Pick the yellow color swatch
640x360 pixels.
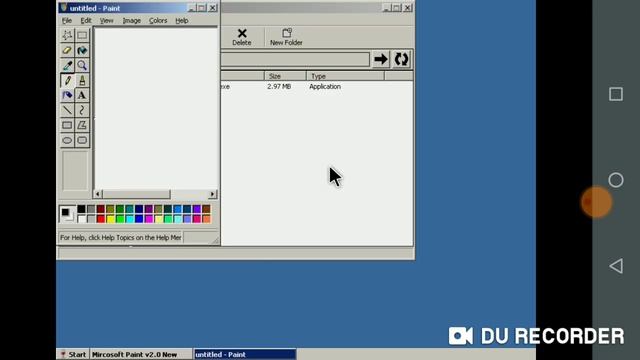pos(110,219)
